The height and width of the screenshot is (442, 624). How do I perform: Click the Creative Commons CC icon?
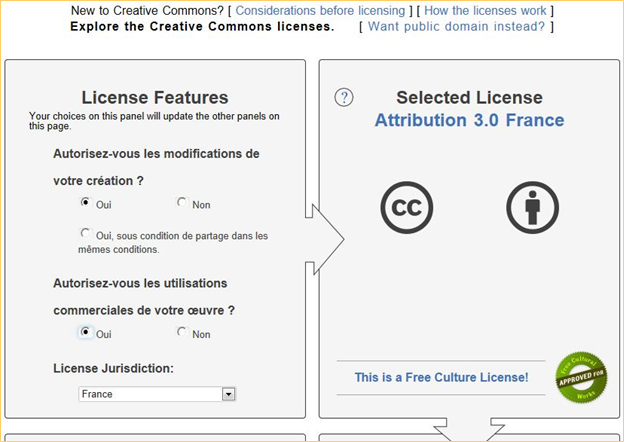click(406, 207)
